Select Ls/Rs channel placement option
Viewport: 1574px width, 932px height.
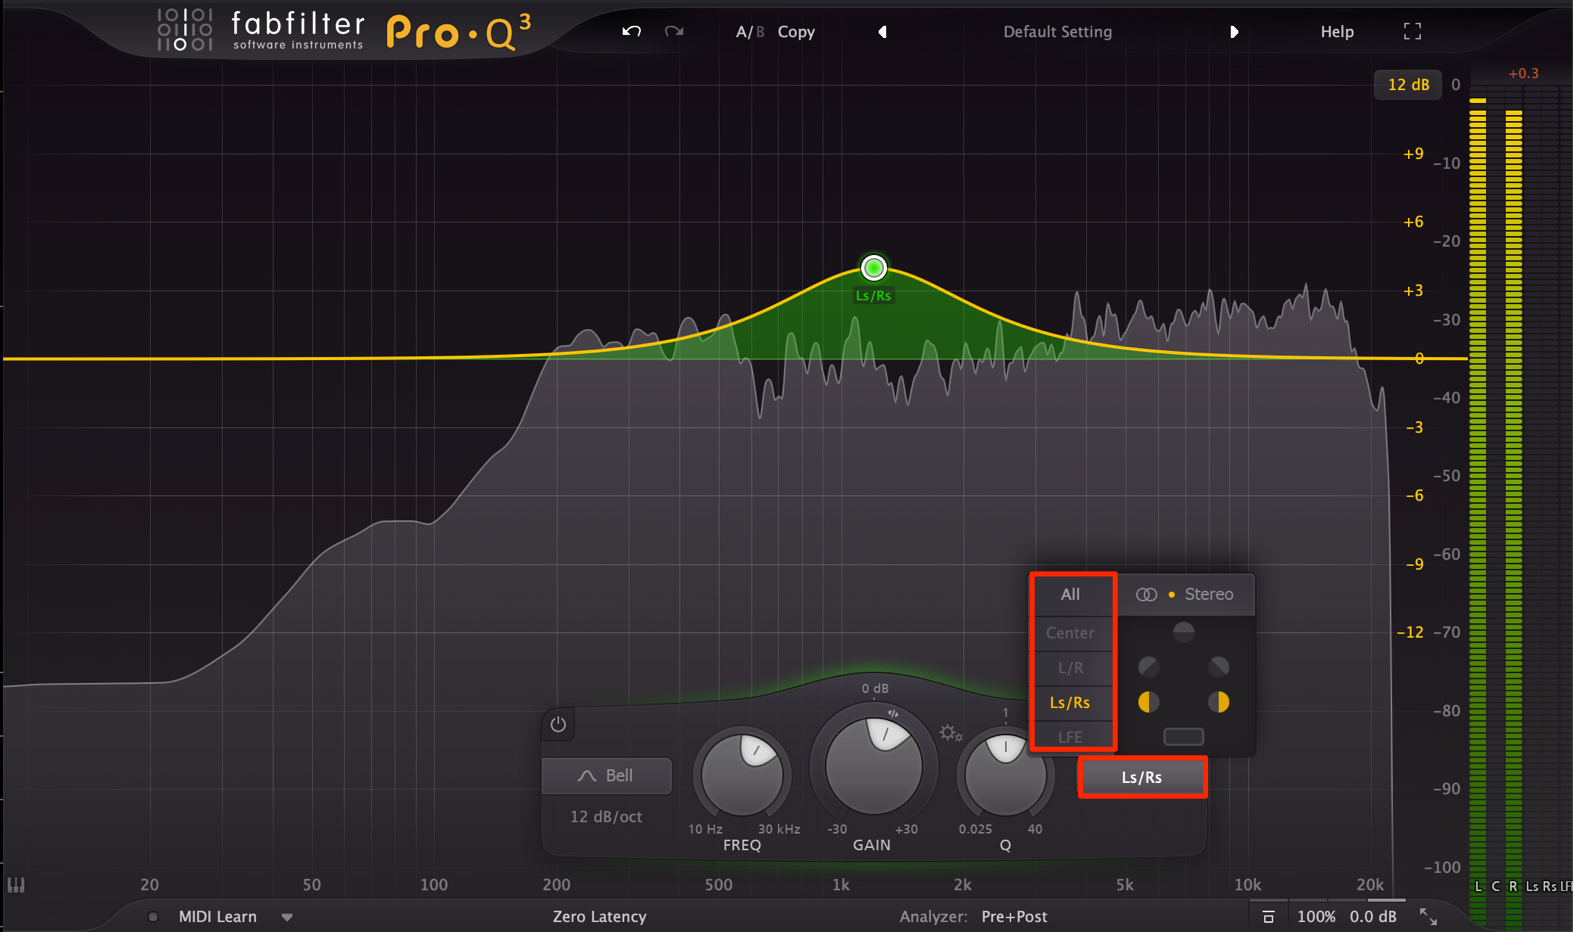pyautogui.click(x=1070, y=702)
